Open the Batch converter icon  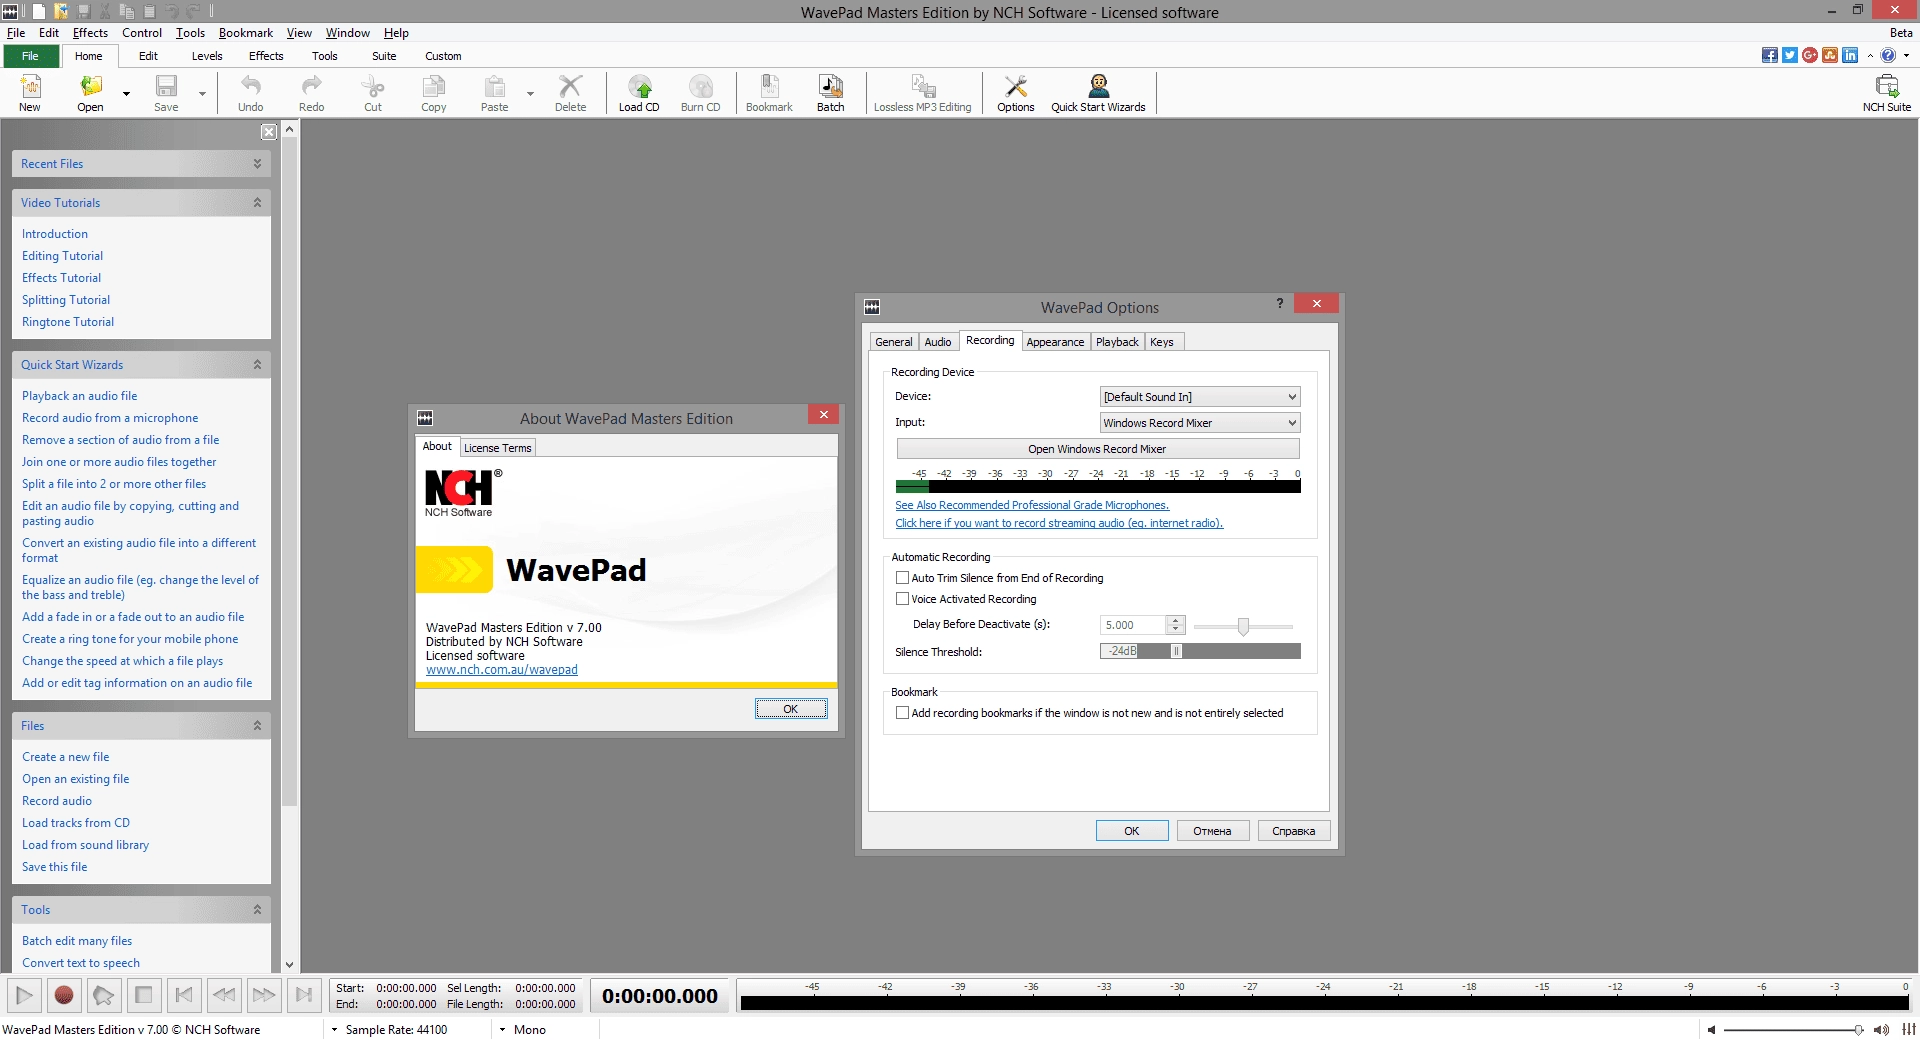830,93
